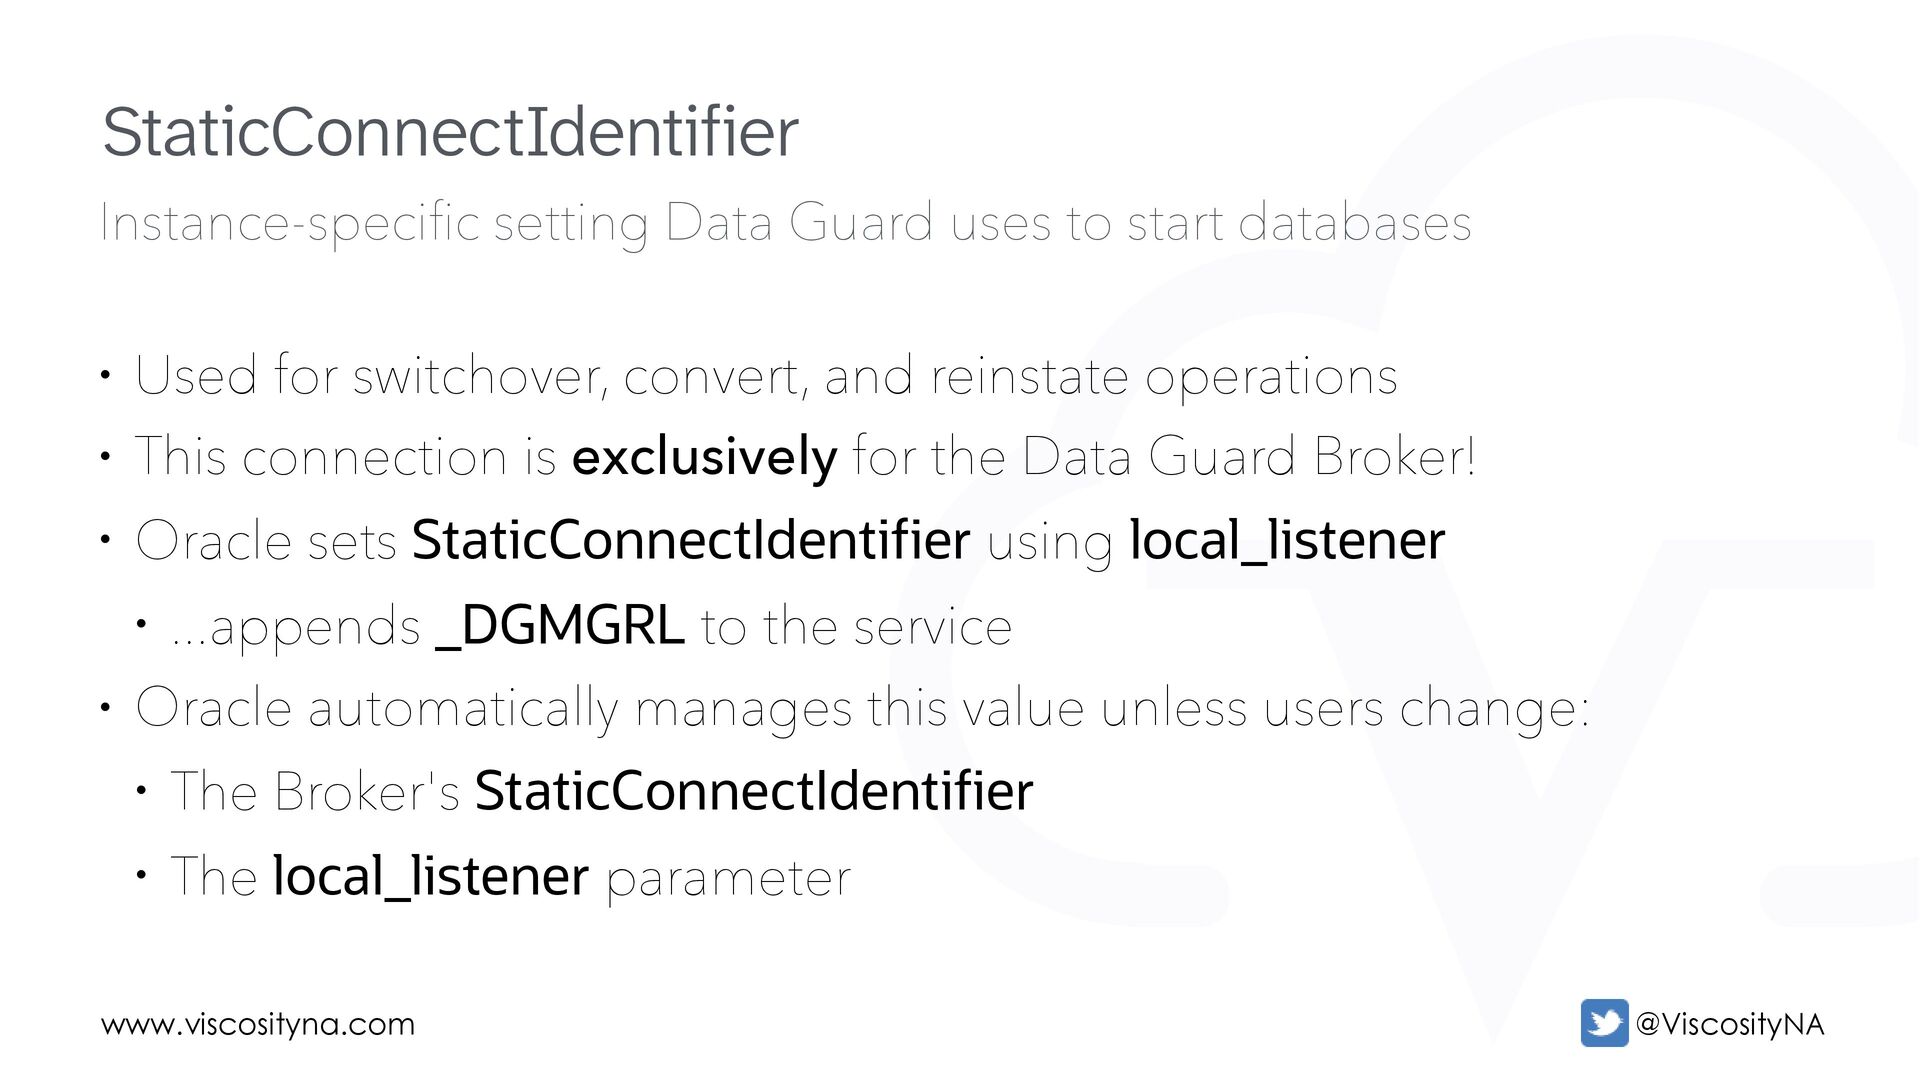Click bold local_listener after the word using
Viewport: 1920px width, 1080px height.
point(1286,540)
